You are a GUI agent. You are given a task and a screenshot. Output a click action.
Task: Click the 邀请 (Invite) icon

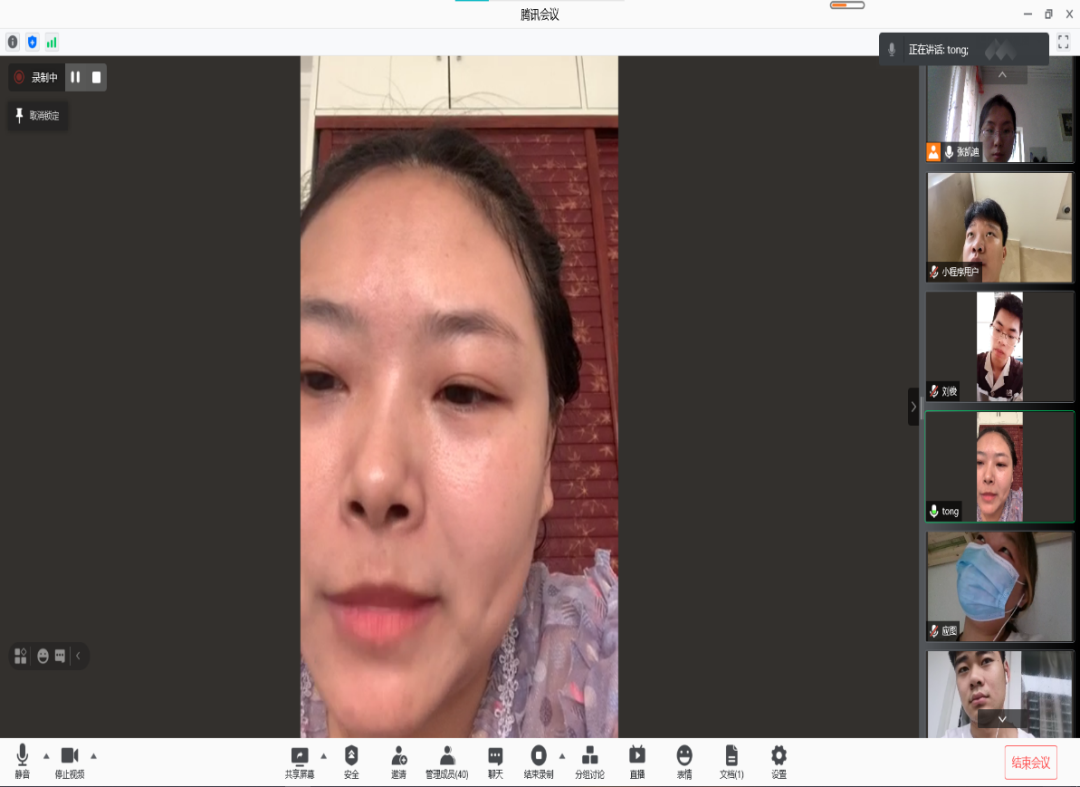[x=399, y=761]
